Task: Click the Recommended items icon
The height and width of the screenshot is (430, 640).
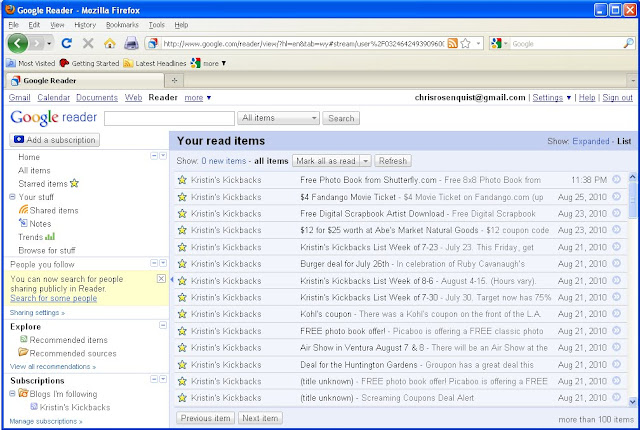Action: (x=24, y=339)
